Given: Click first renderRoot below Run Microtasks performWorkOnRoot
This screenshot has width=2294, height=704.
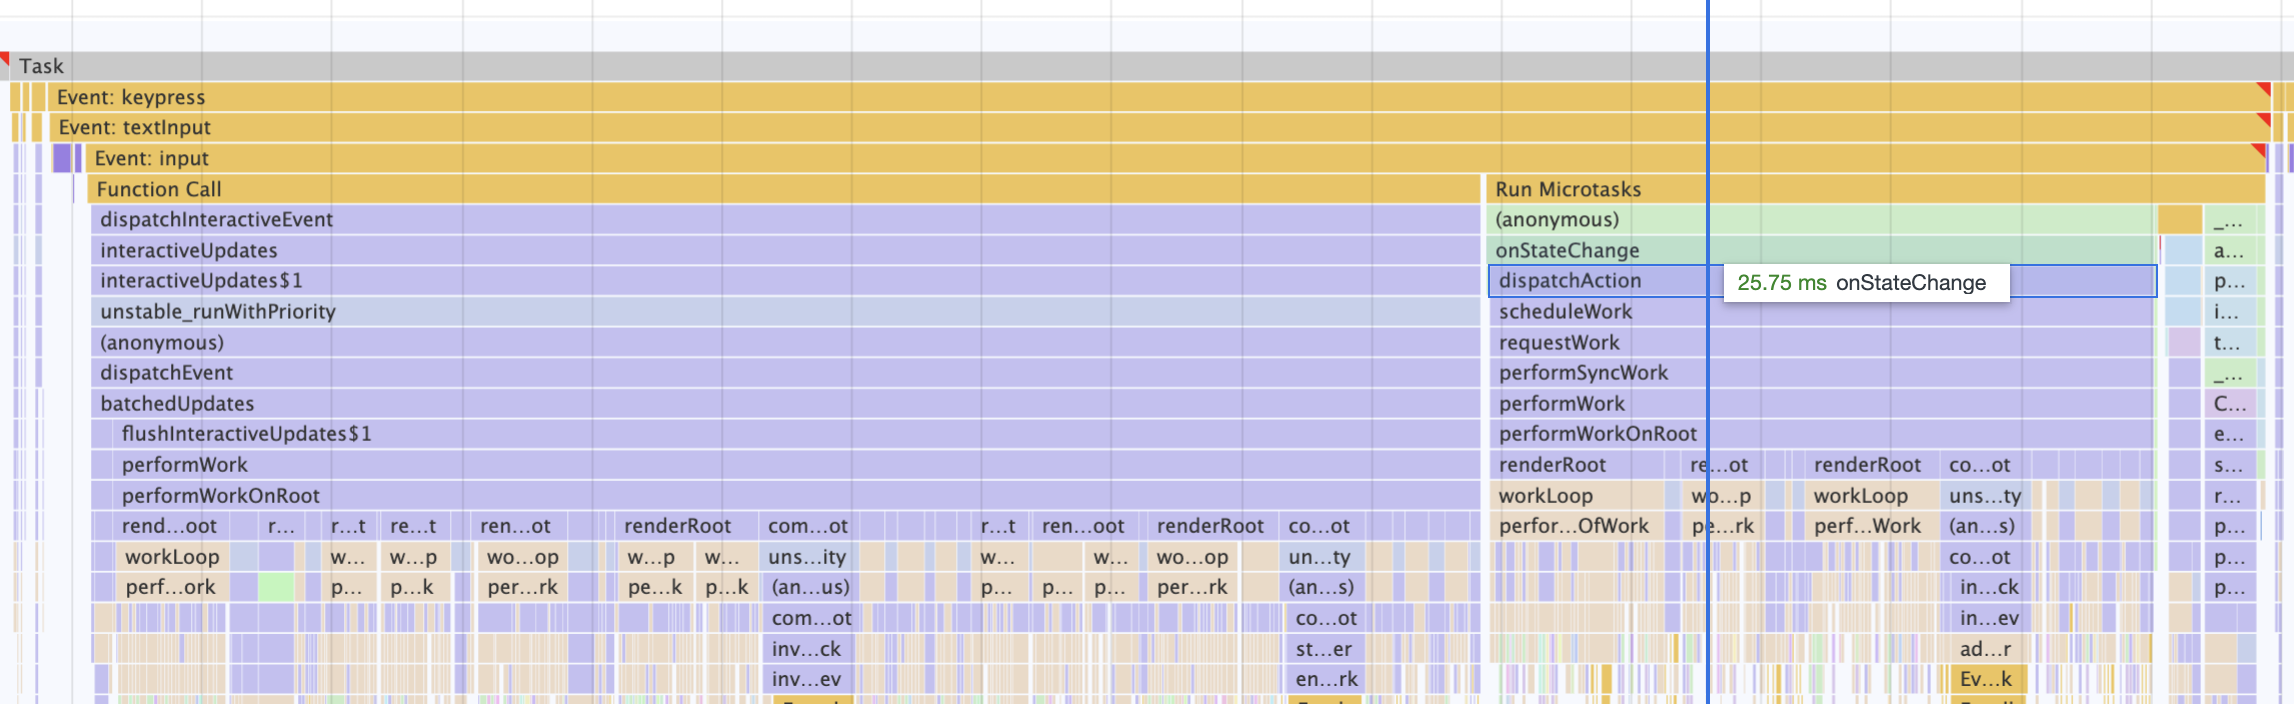Looking at the screenshot, I should pyautogui.click(x=1577, y=464).
